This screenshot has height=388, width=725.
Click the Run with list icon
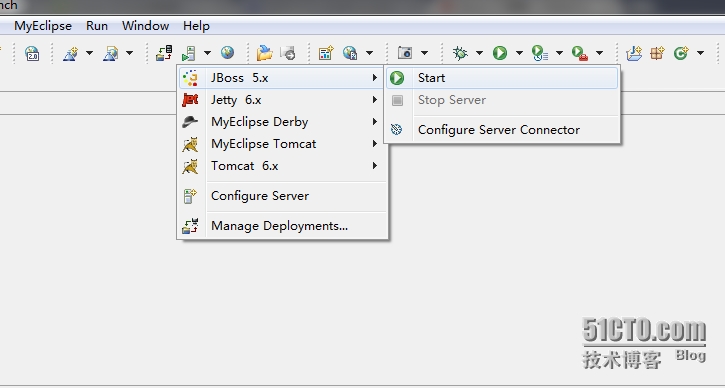(x=540, y=53)
